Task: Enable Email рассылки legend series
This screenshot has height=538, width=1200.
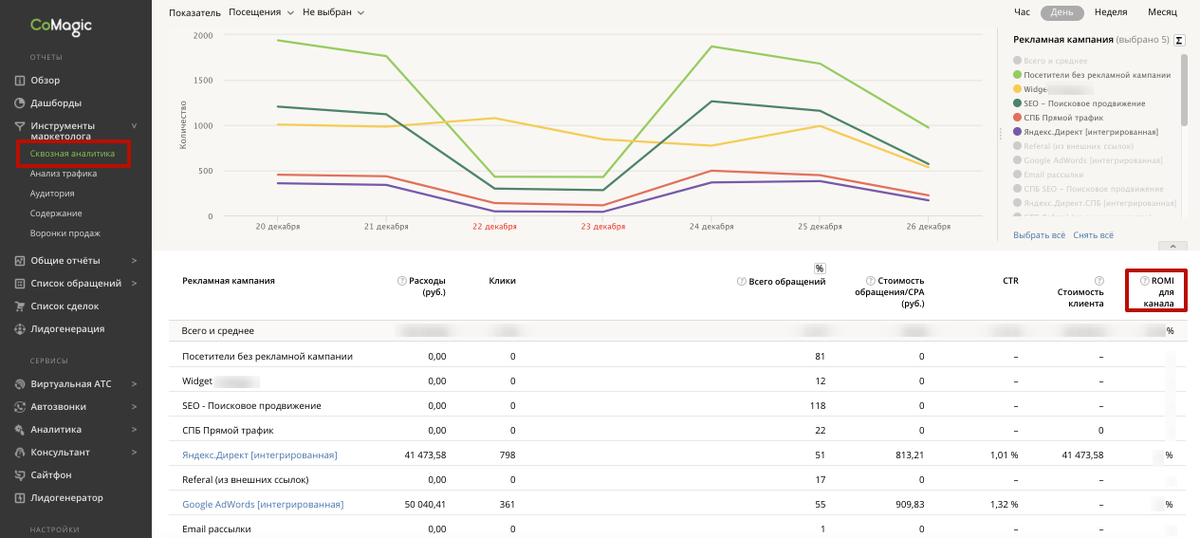Action: click(x=1048, y=173)
